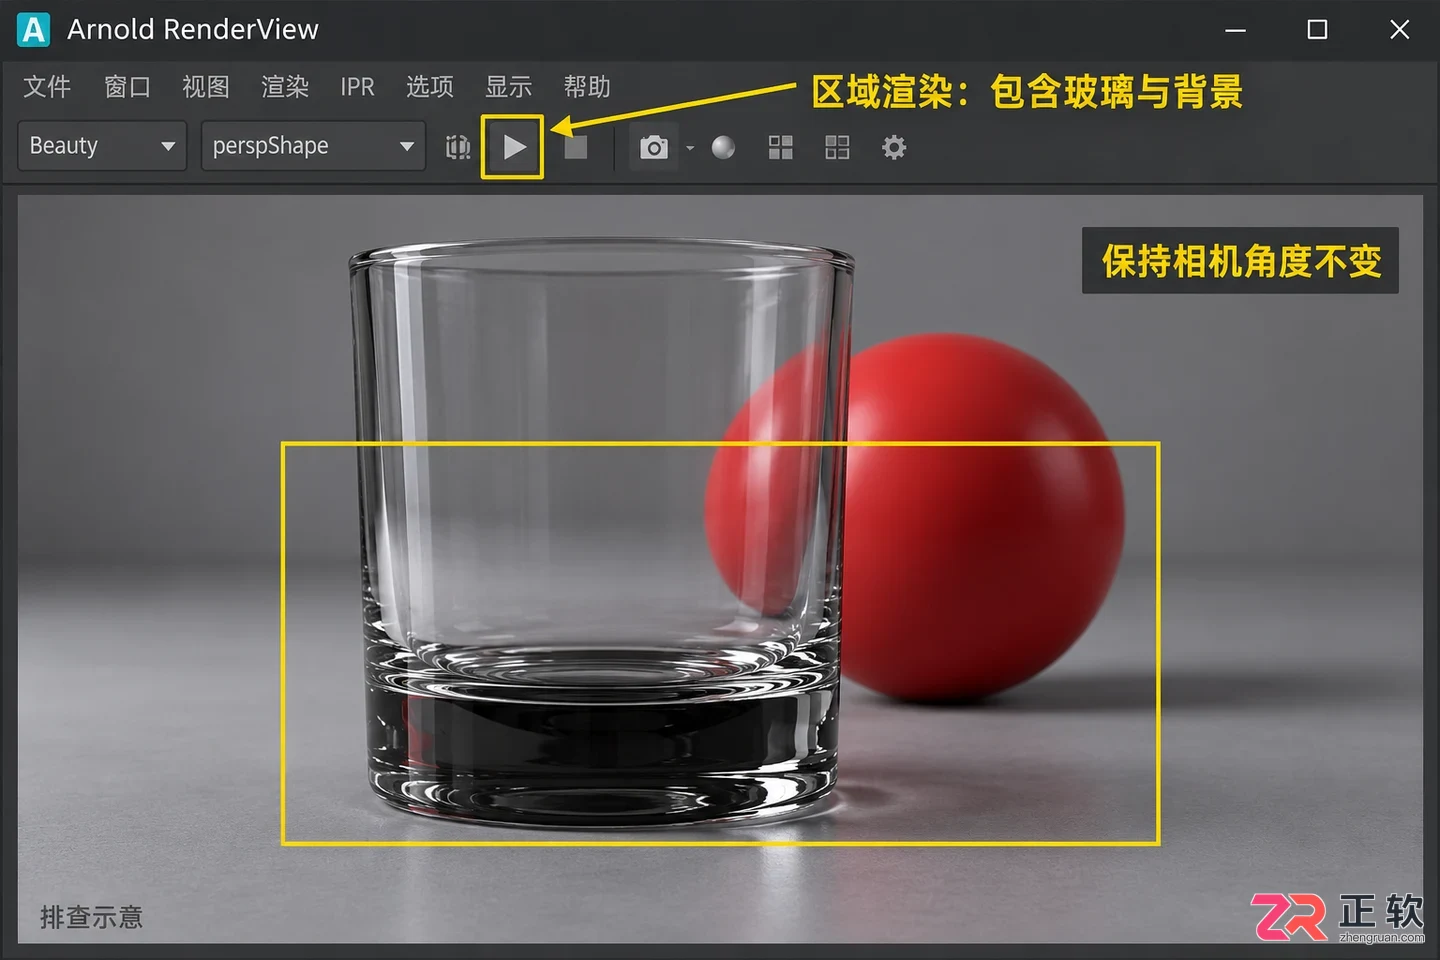This screenshot has height=960, width=1440.
Task: Open the 渲染 menu
Action: pos(285,87)
